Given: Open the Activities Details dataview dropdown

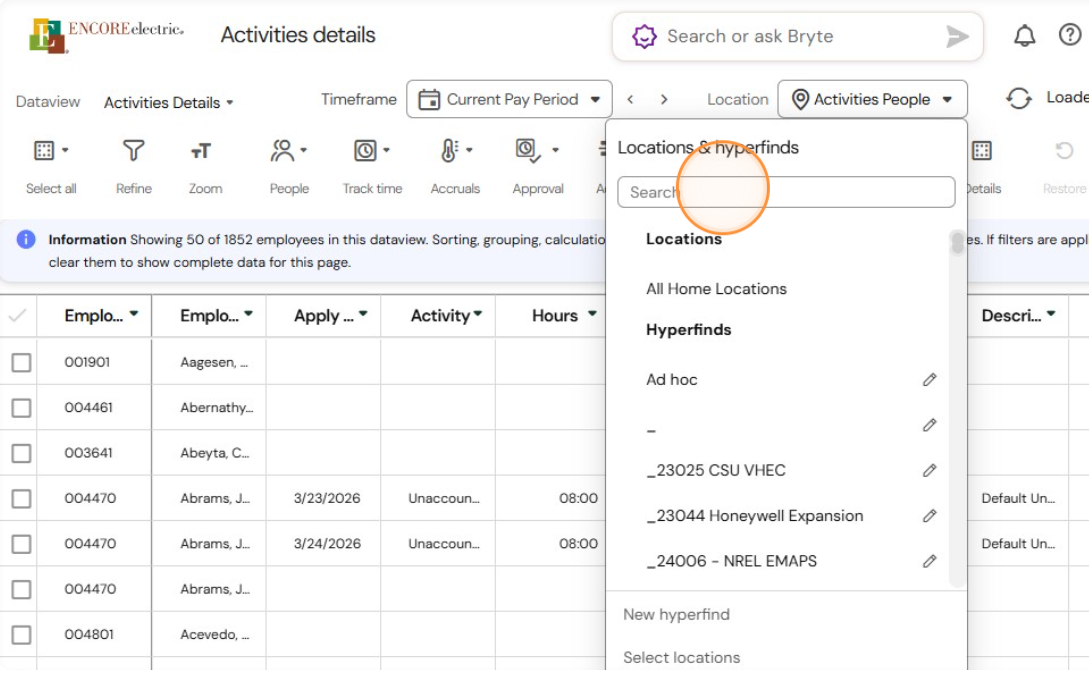Looking at the screenshot, I should tap(169, 103).
